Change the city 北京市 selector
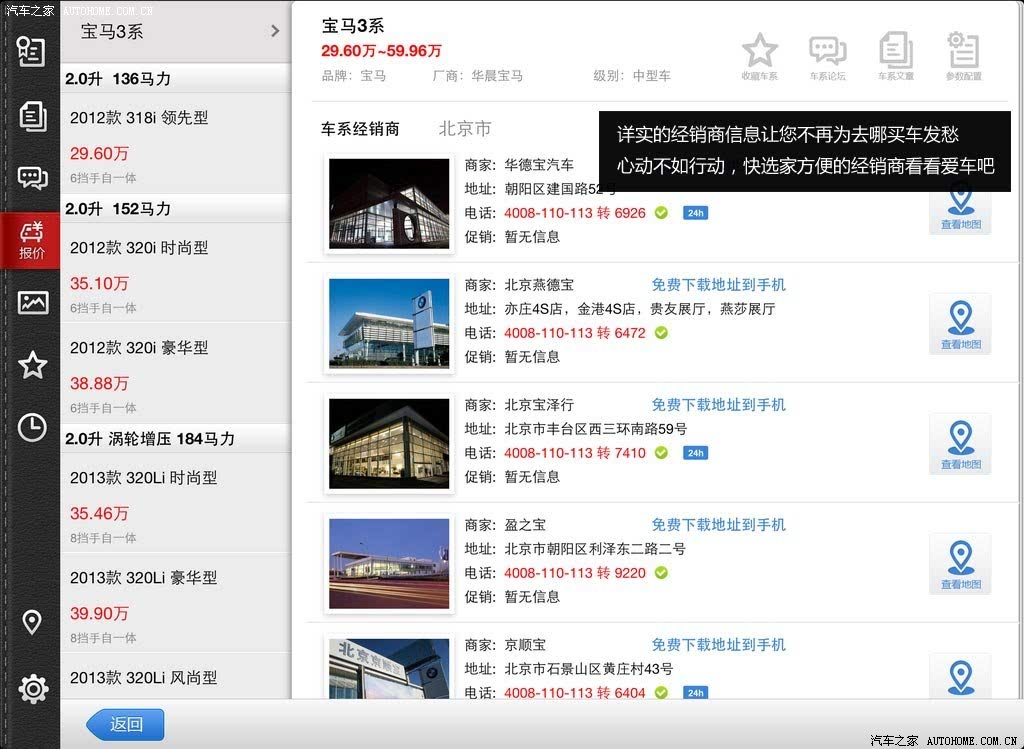The height and width of the screenshot is (749, 1024). [465, 129]
